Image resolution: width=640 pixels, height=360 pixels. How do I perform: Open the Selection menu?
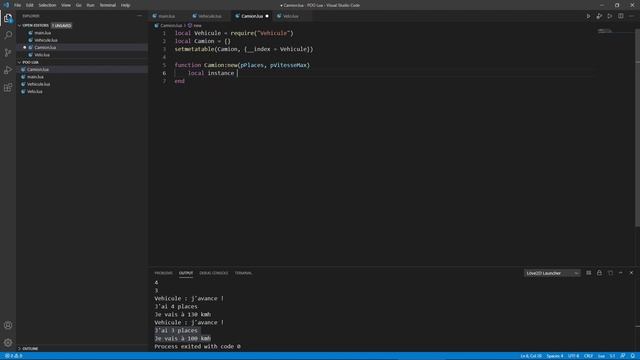[47, 5]
